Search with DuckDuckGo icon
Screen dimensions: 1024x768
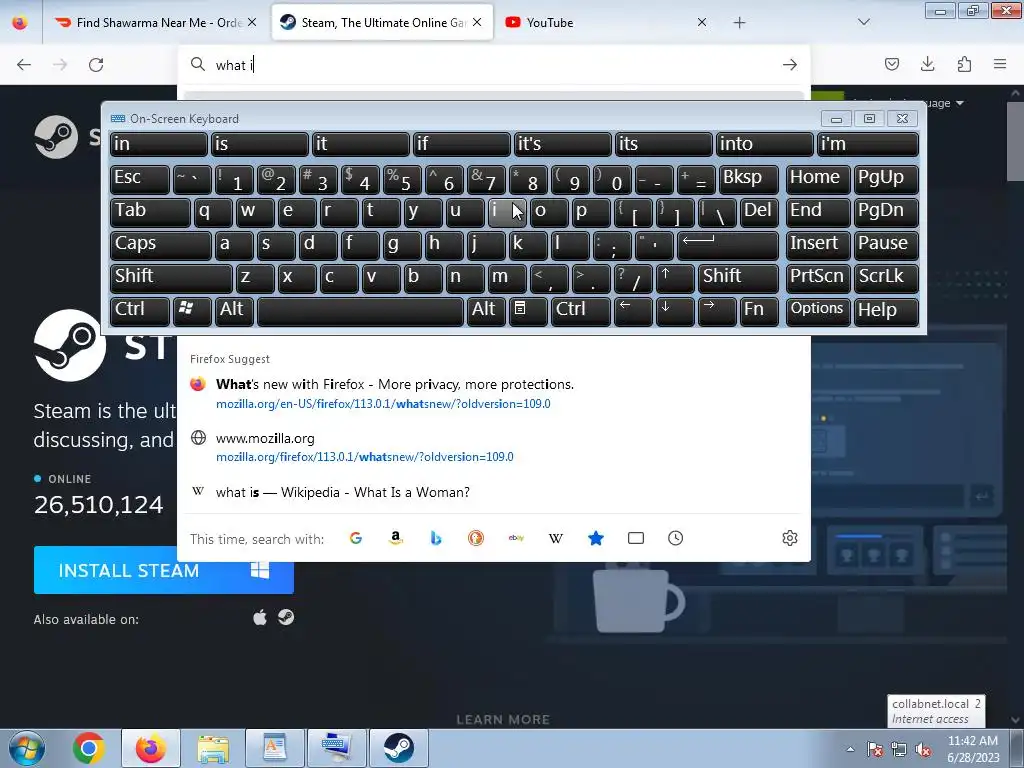pyautogui.click(x=476, y=538)
